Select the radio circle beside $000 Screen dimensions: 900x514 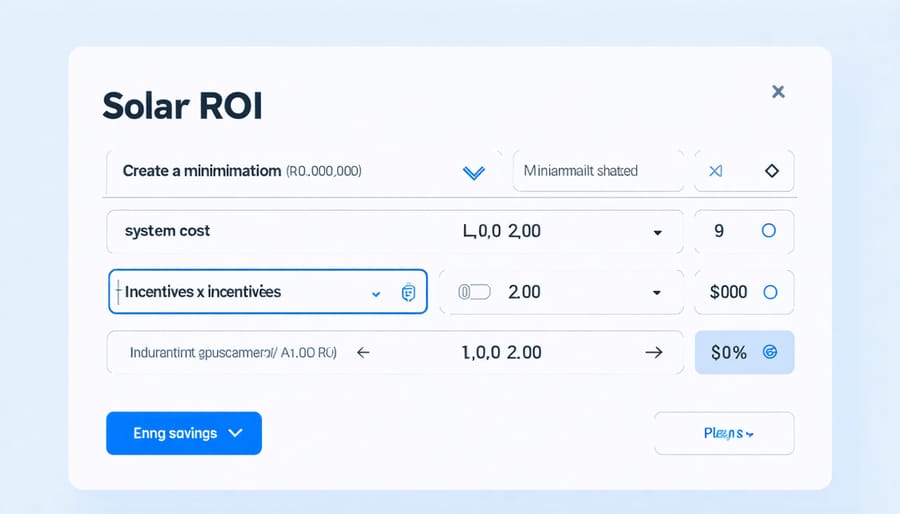tap(770, 292)
